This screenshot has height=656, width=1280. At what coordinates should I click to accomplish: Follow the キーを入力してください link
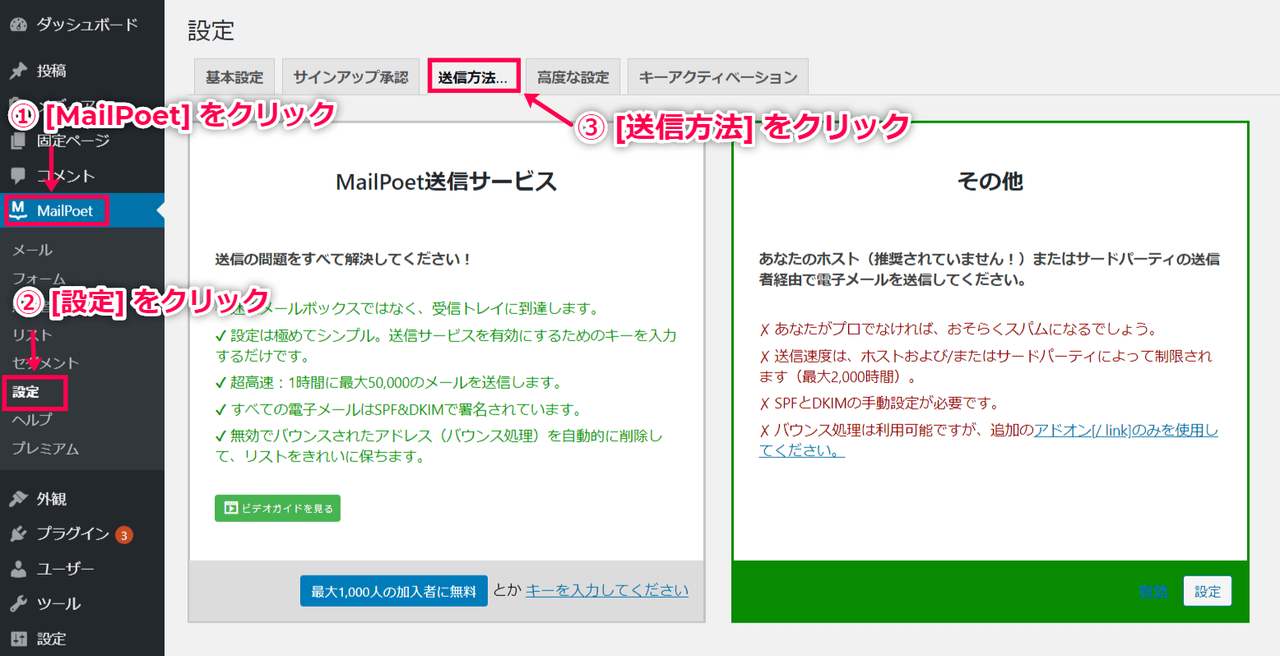[607, 590]
